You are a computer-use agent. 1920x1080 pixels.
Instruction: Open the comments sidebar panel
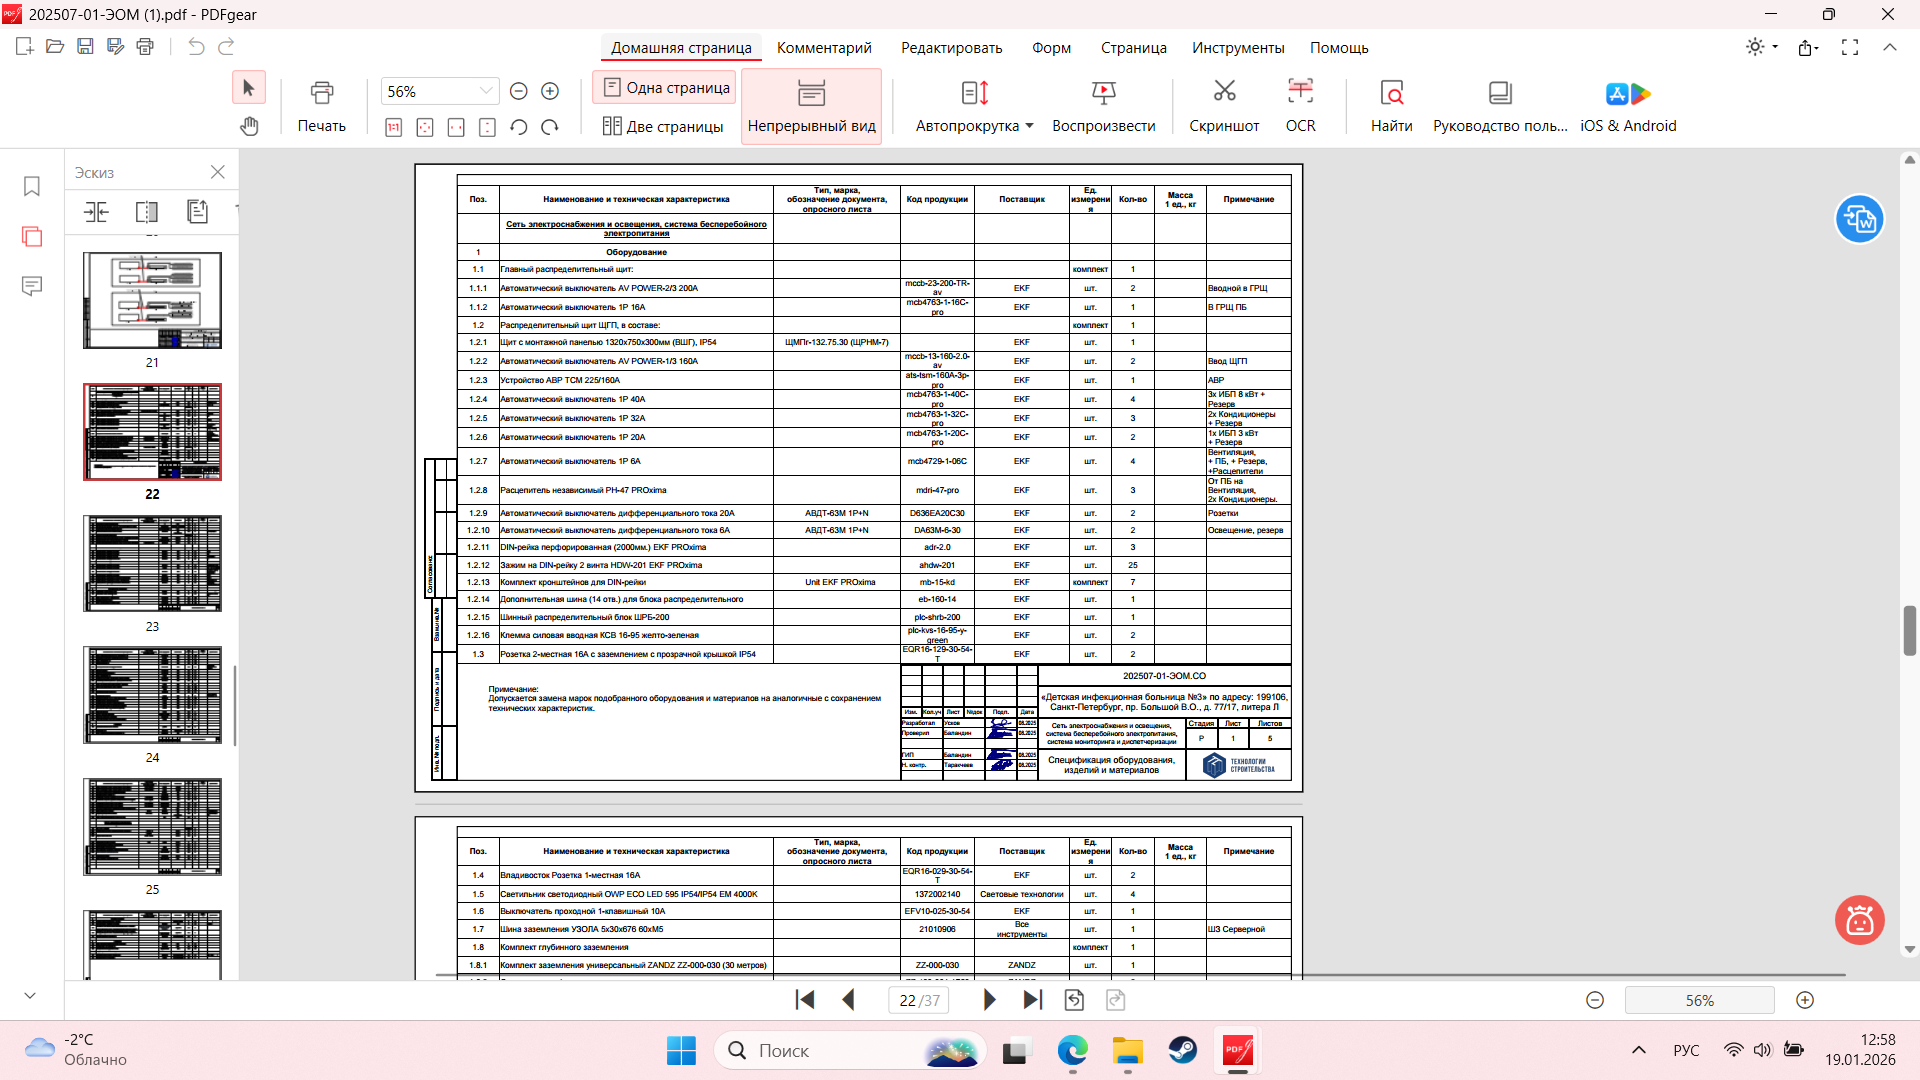(x=32, y=287)
